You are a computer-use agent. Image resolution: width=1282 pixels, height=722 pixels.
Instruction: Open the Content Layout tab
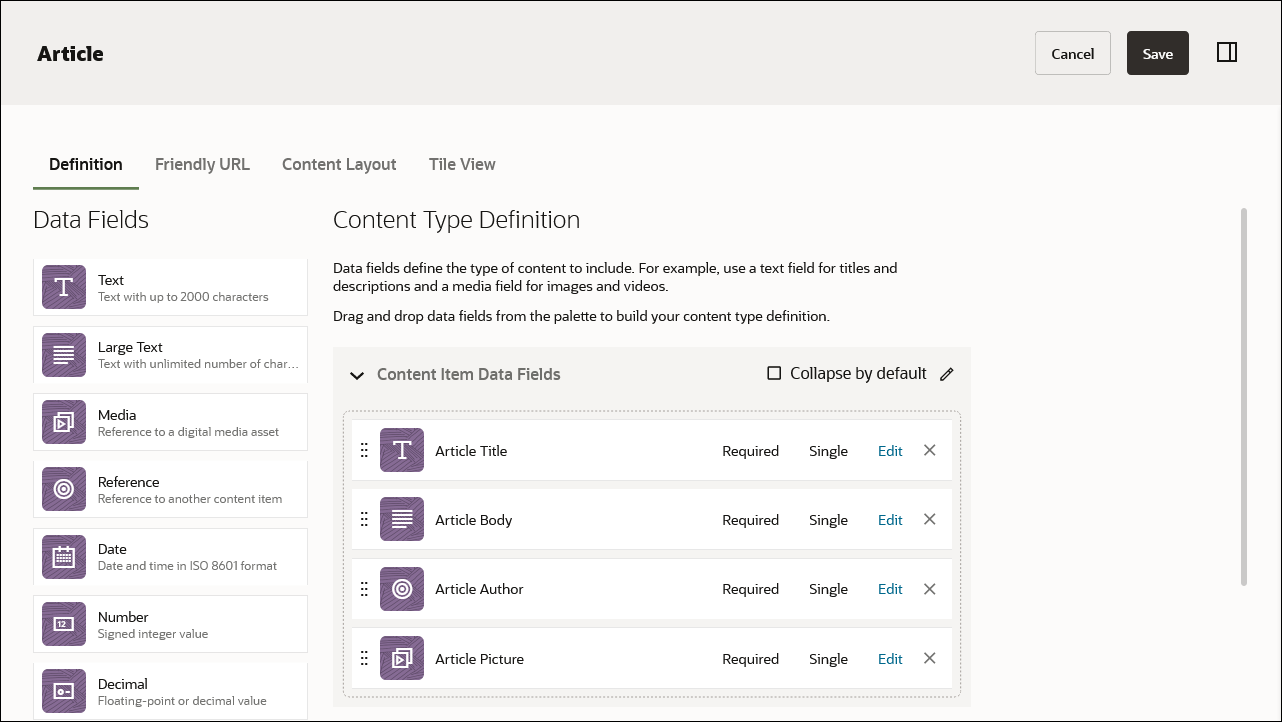tap(339, 164)
